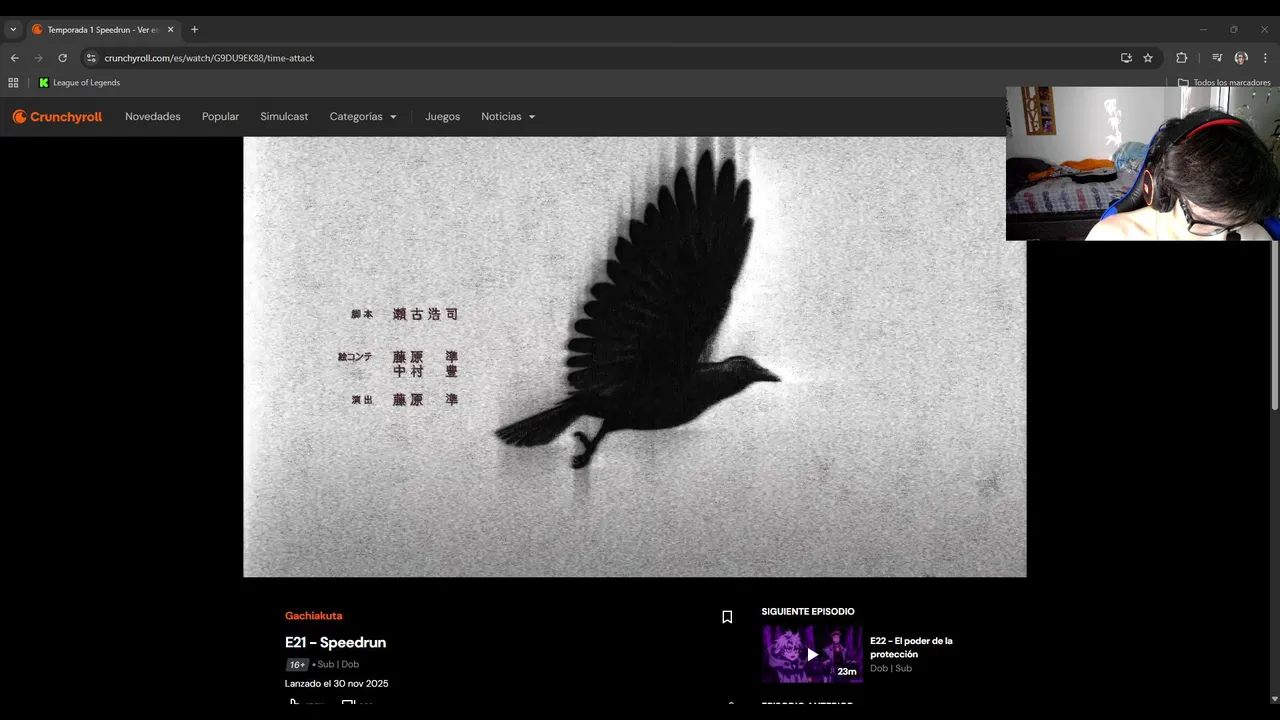Image resolution: width=1280 pixels, height=720 pixels.
Task: Play the next episode thumbnail
Action: click(812, 654)
